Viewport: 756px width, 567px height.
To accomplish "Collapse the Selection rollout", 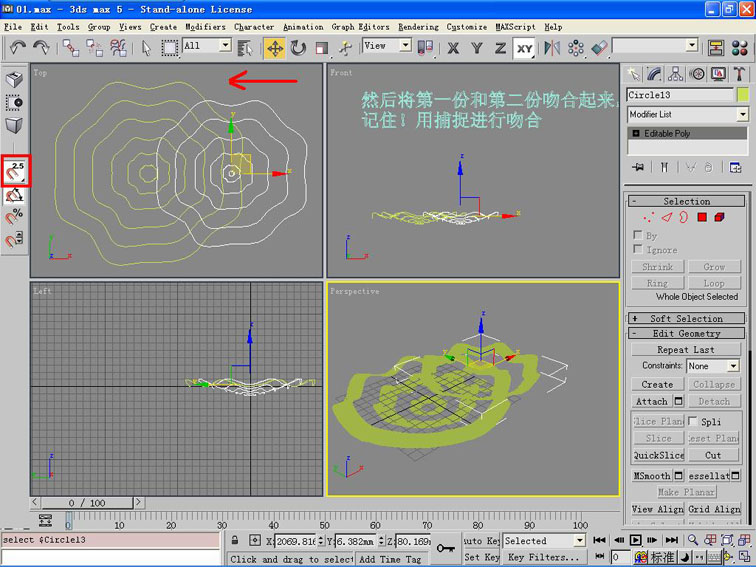I will pyautogui.click(x=686, y=201).
